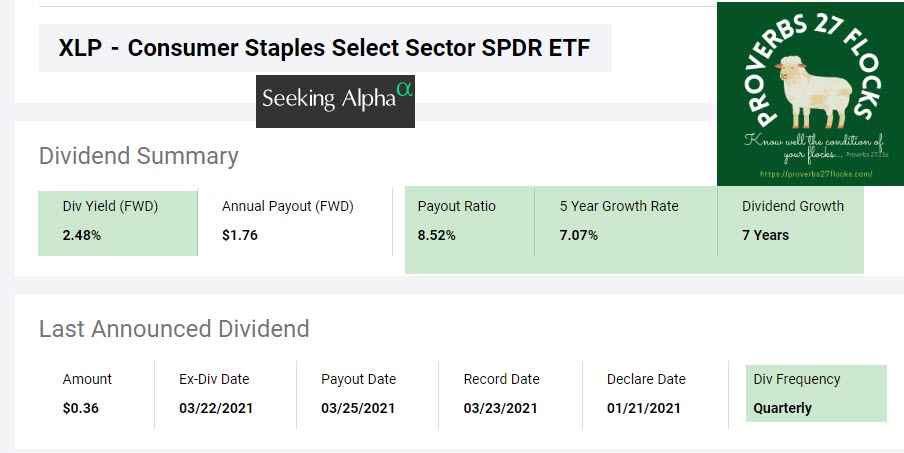Click the Div Frequency Quarterly tile

pyautogui.click(x=815, y=393)
